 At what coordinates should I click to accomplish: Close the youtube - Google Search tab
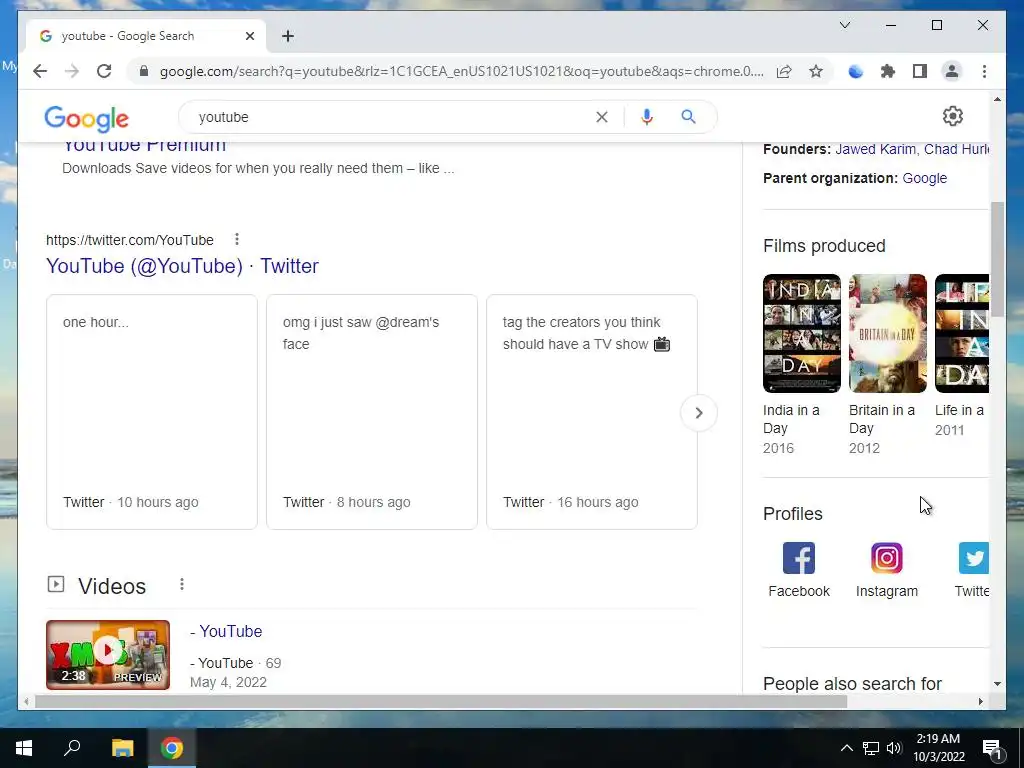pos(249,36)
